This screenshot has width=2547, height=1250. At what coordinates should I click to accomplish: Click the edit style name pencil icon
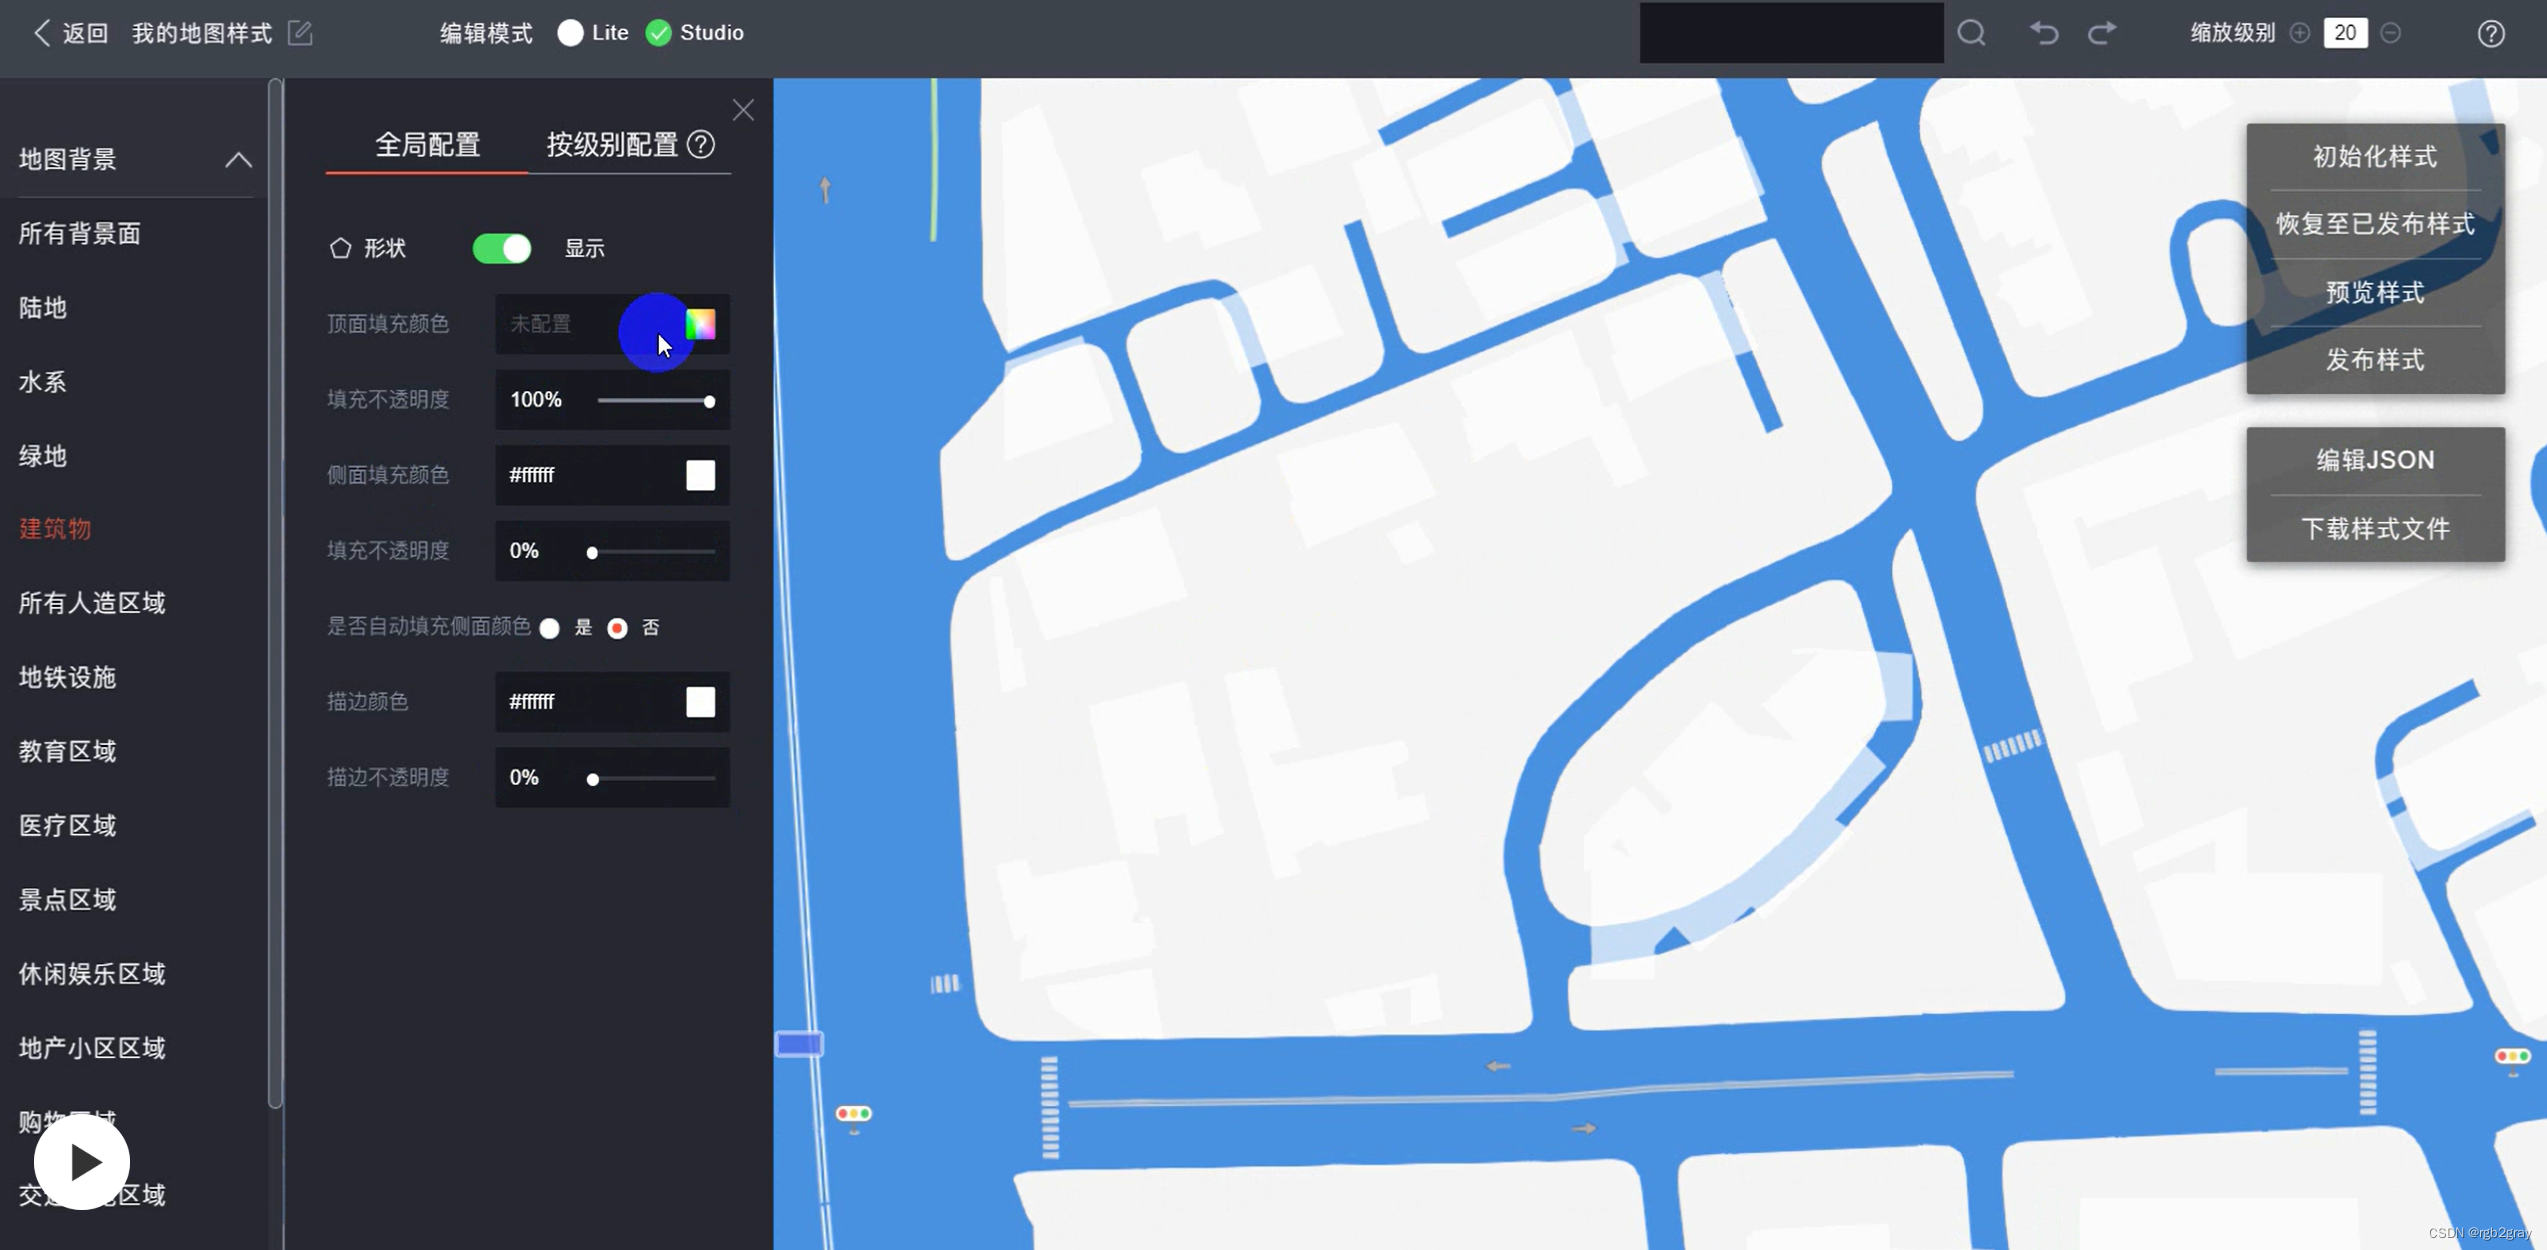pyautogui.click(x=300, y=33)
